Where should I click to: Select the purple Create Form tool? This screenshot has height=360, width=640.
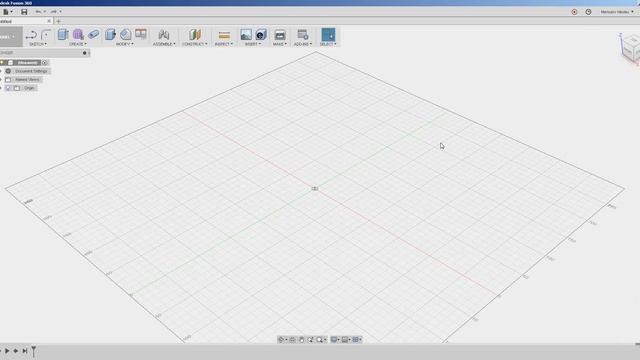coord(78,35)
